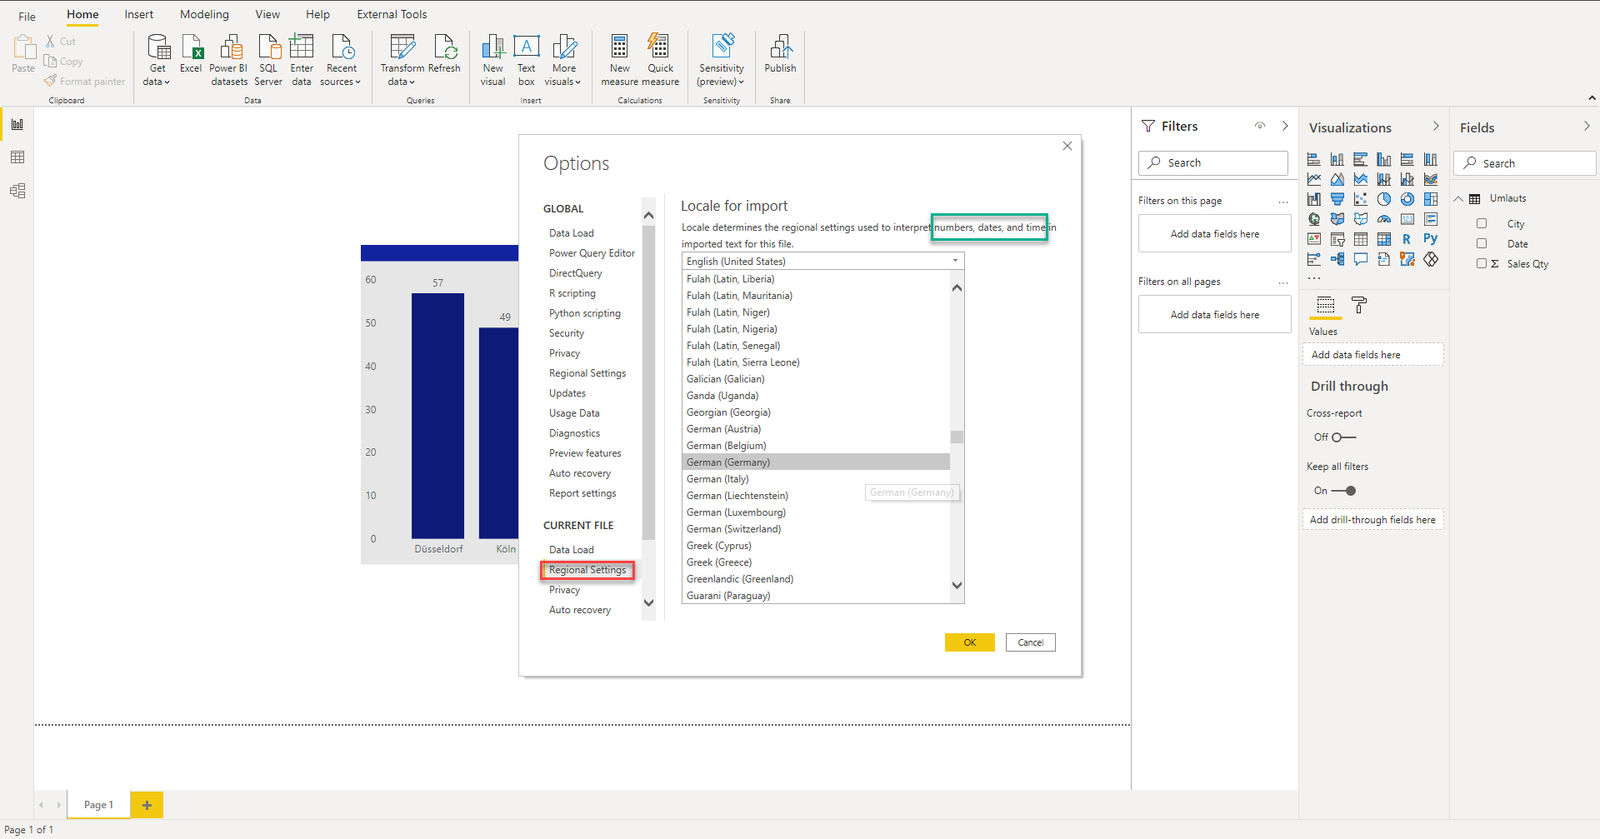Check the City field checkbox

pos(1482,224)
